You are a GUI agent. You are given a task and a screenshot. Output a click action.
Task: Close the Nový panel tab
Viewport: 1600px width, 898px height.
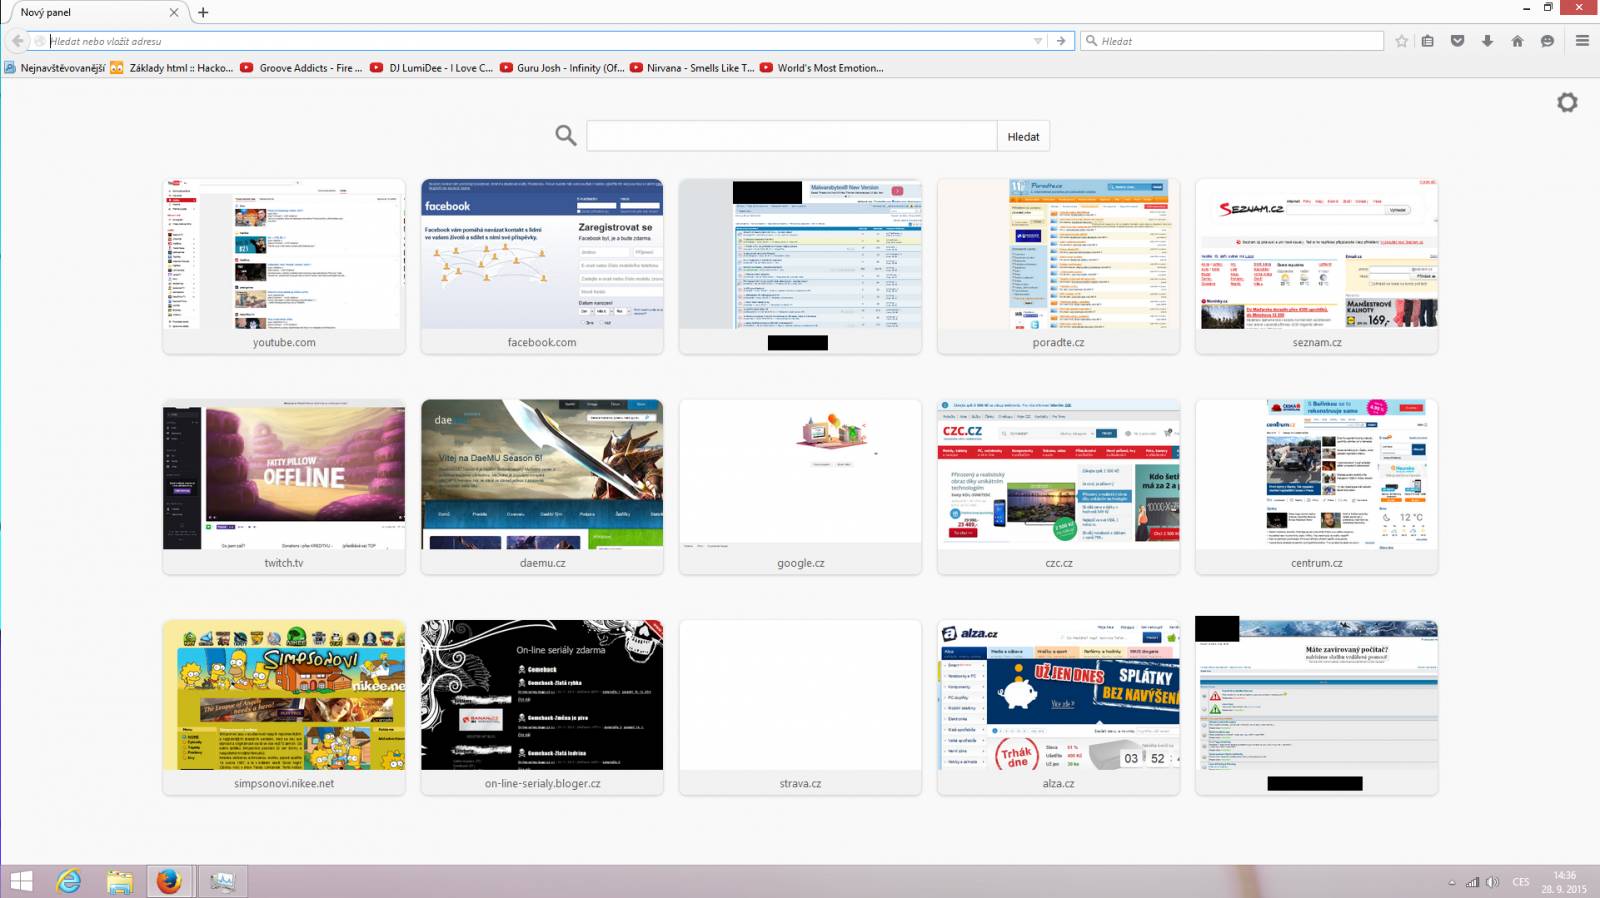174,12
